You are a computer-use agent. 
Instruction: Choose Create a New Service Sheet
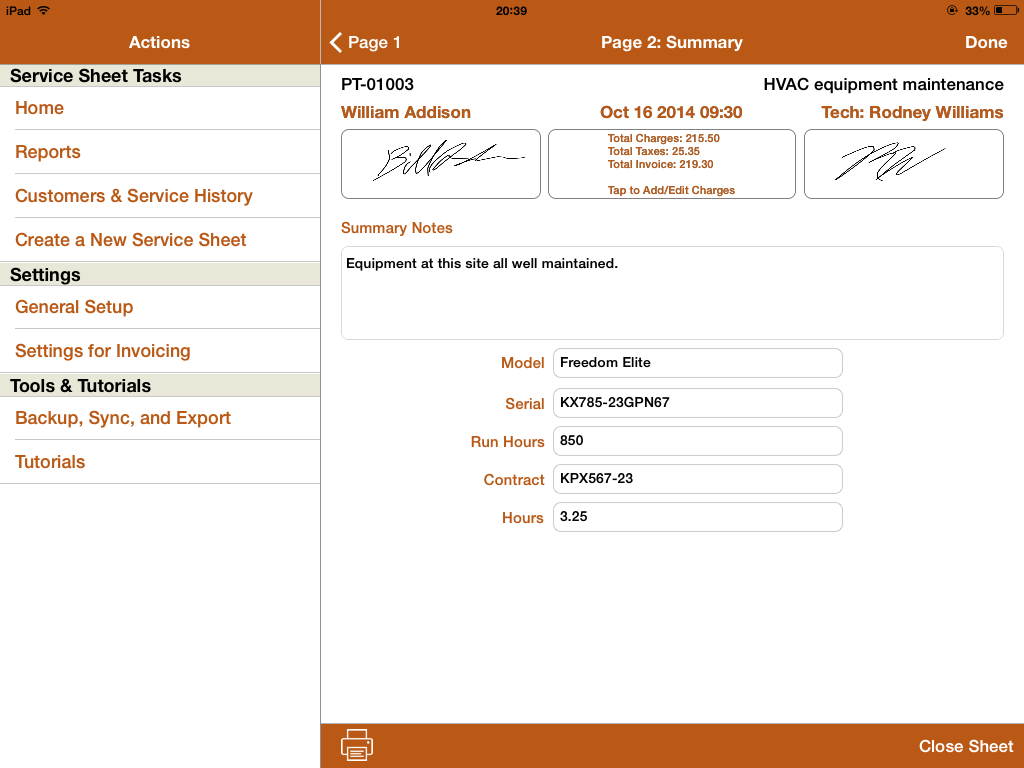pos(131,240)
